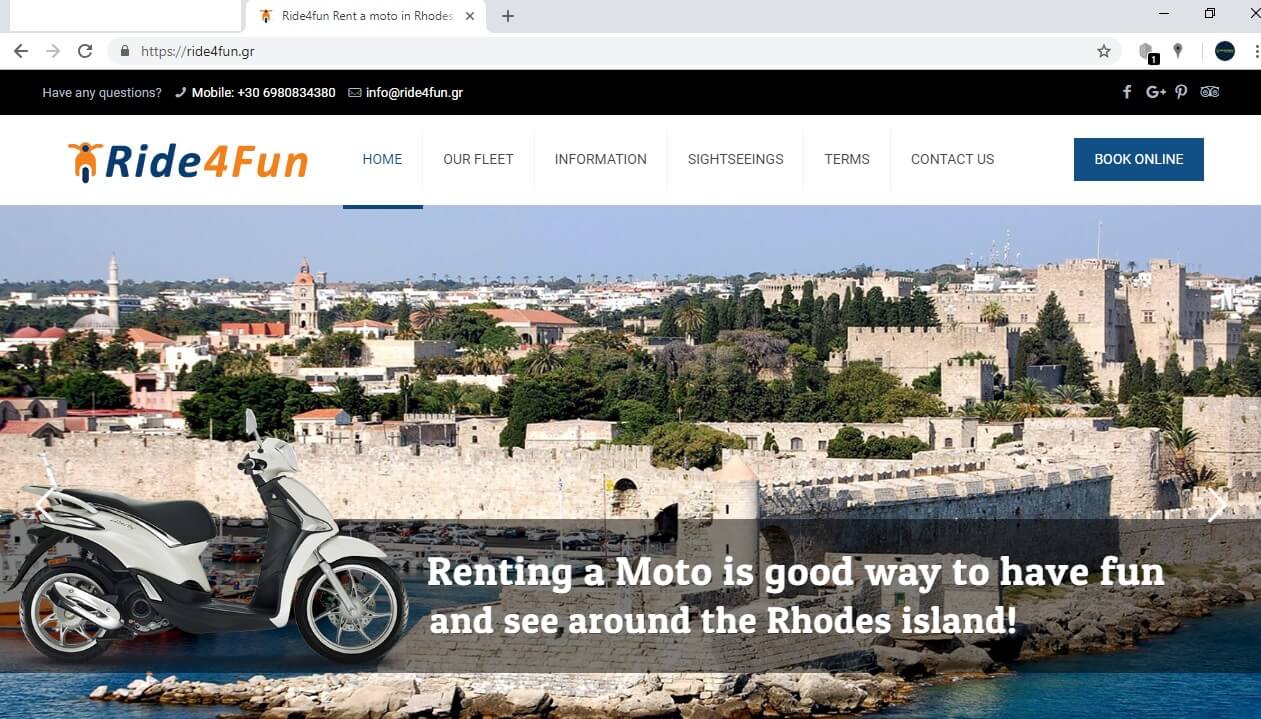Click the address bar URL field
Screen dimensions: 1261x719
click(600, 51)
